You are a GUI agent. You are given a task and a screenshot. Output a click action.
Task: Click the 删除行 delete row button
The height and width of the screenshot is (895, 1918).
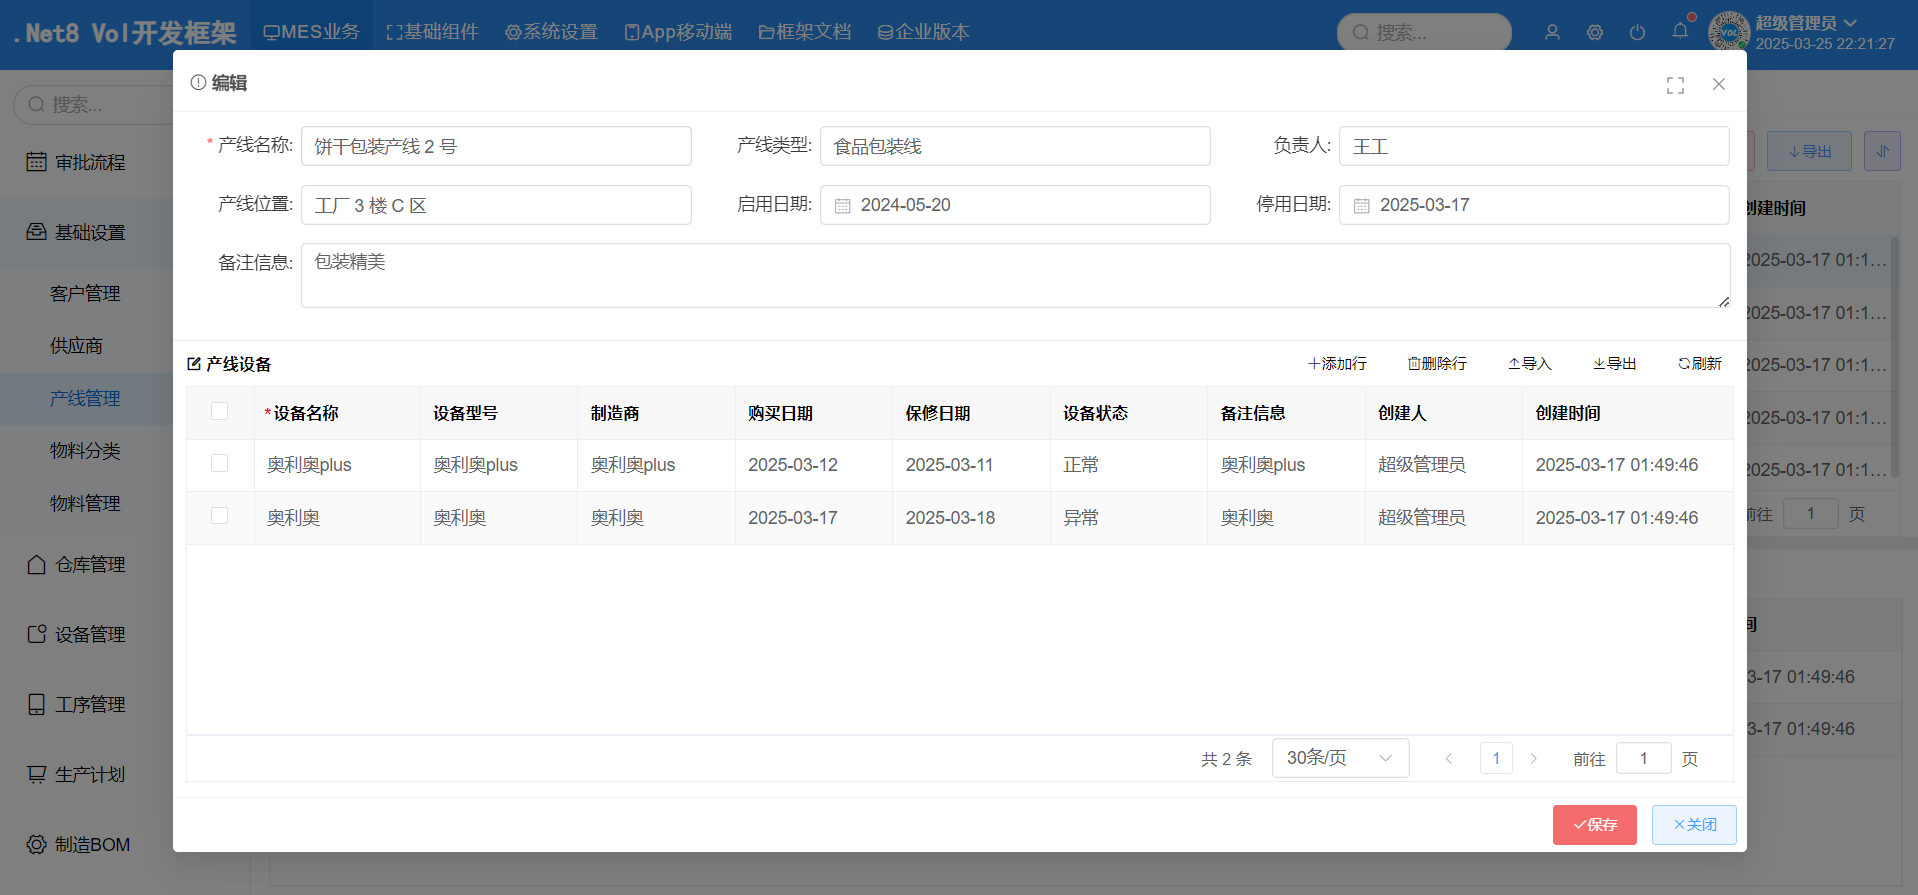(1437, 364)
